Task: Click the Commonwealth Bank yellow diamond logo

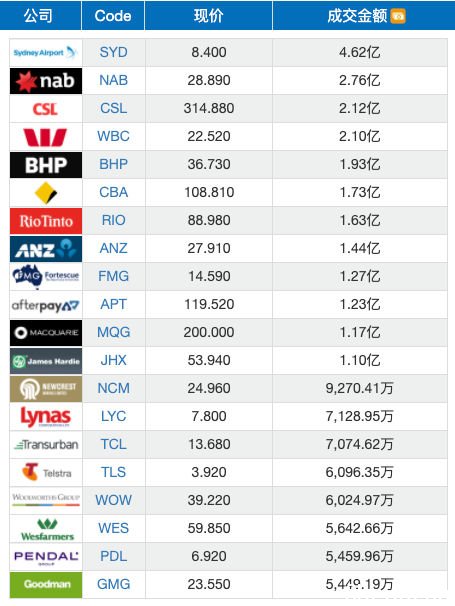Action: click(x=46, y=193)
